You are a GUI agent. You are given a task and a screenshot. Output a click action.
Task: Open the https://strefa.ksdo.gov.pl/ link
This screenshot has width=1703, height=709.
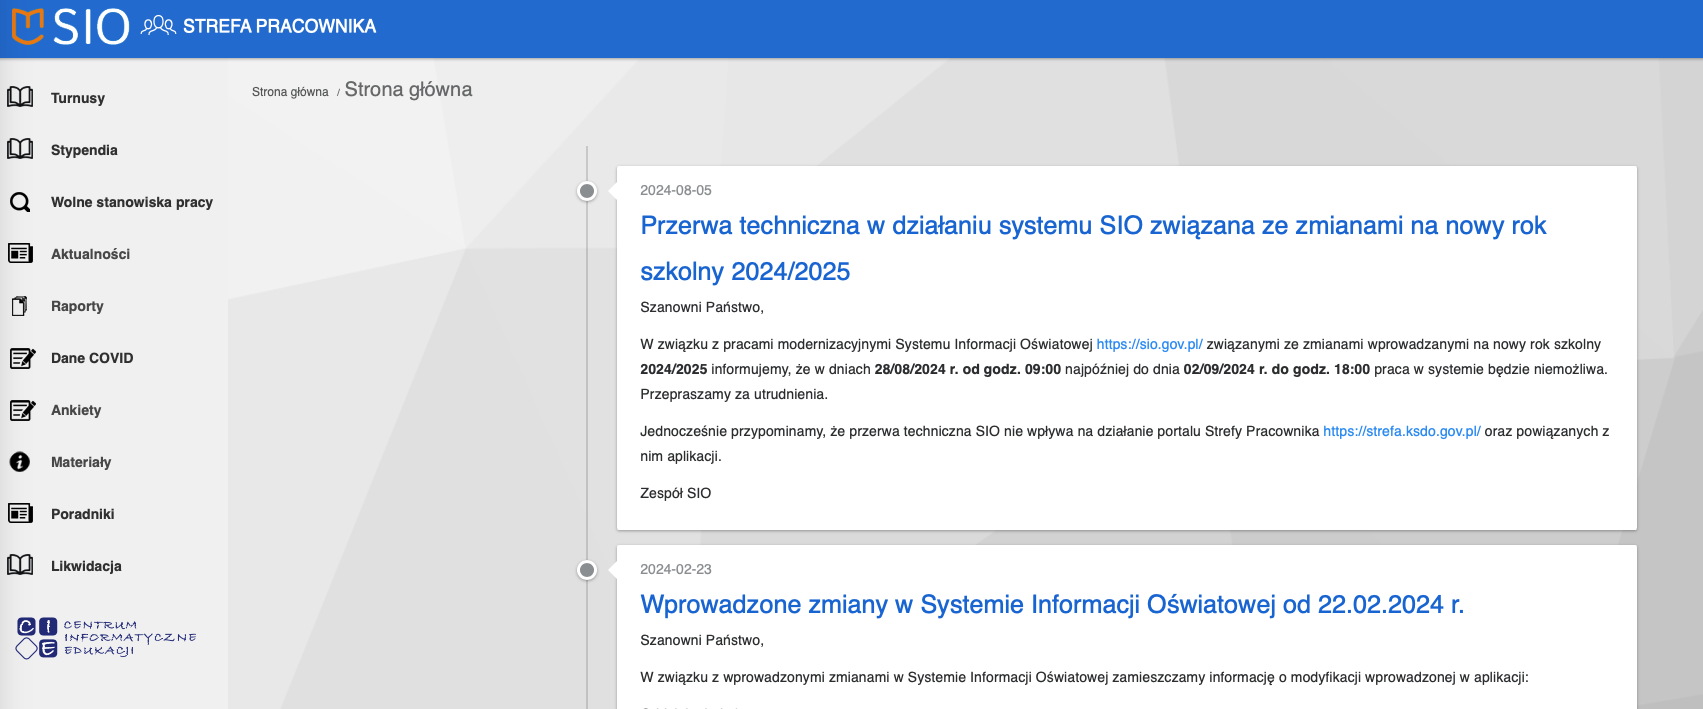pyautogui.click(x=1401, y=431)
